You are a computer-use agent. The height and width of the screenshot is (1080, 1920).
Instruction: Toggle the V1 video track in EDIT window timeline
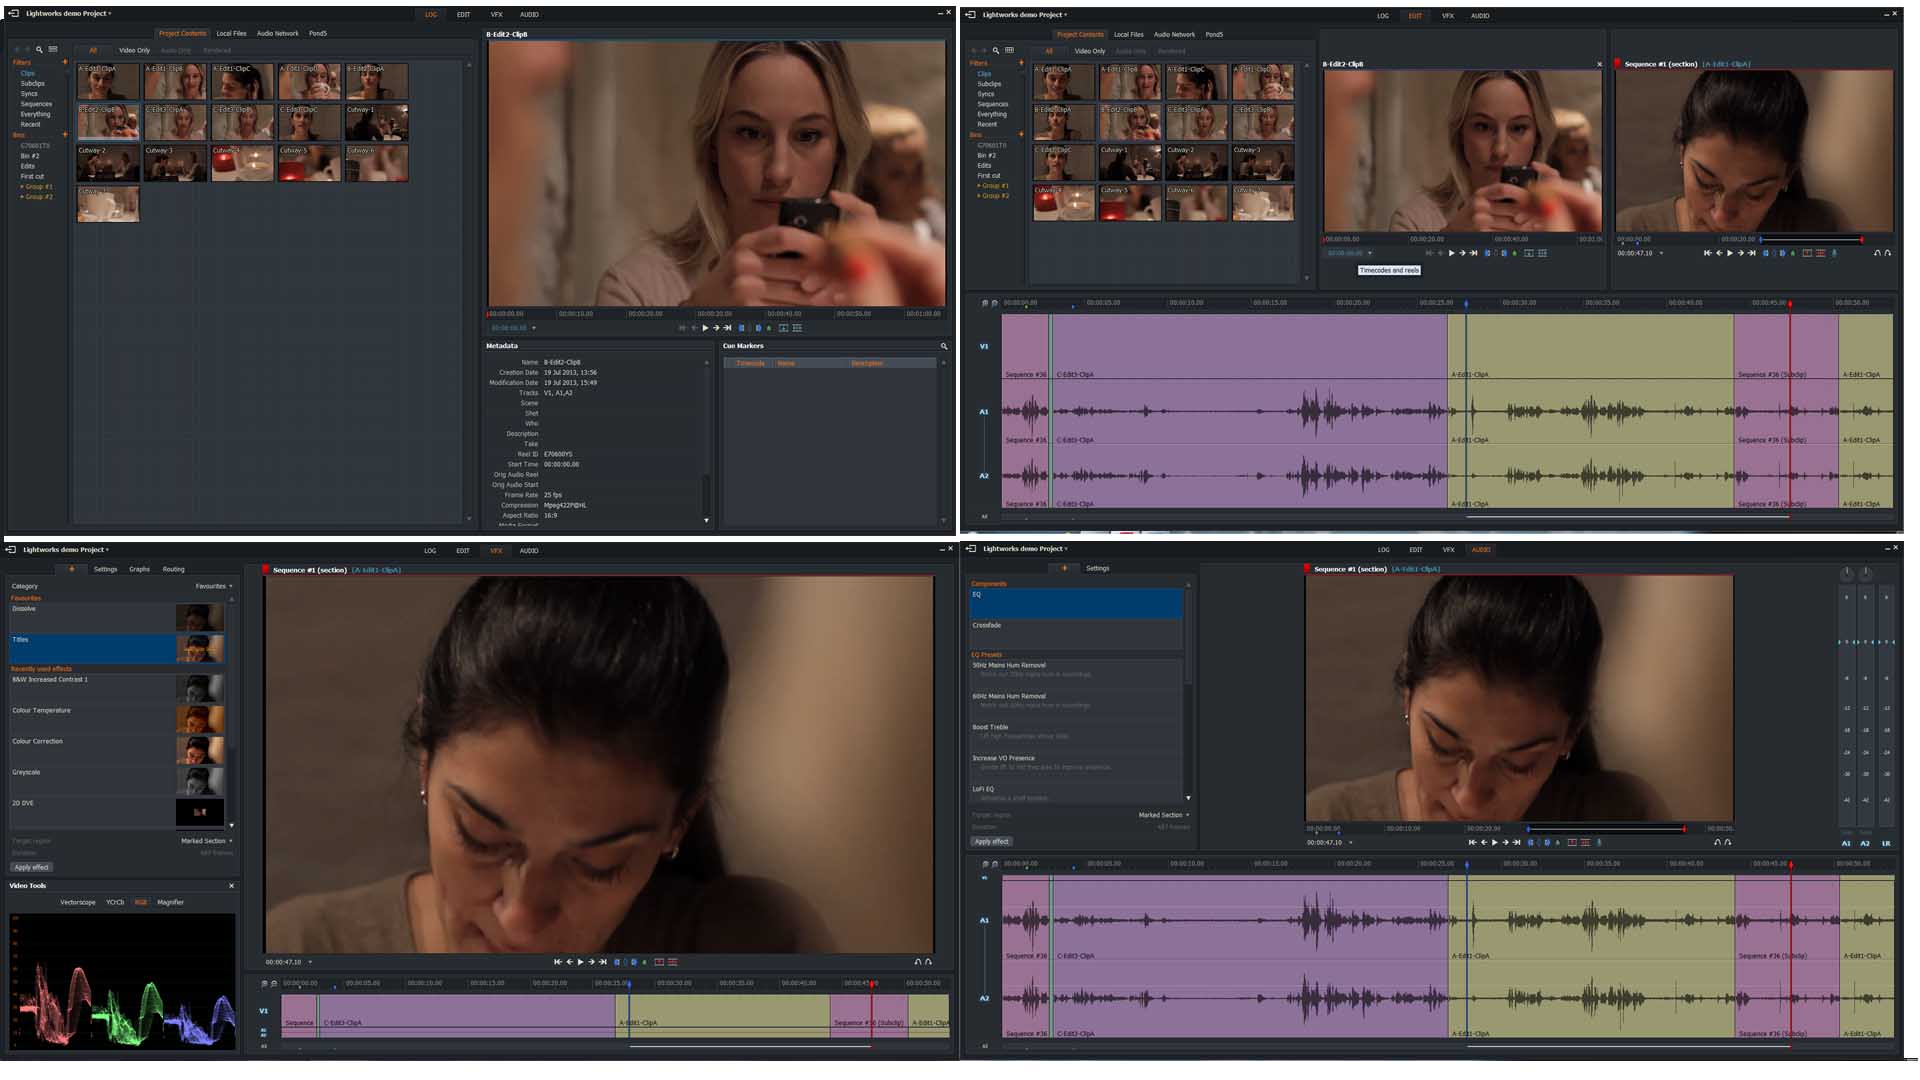pyautogui.click(x=984, y=347)
